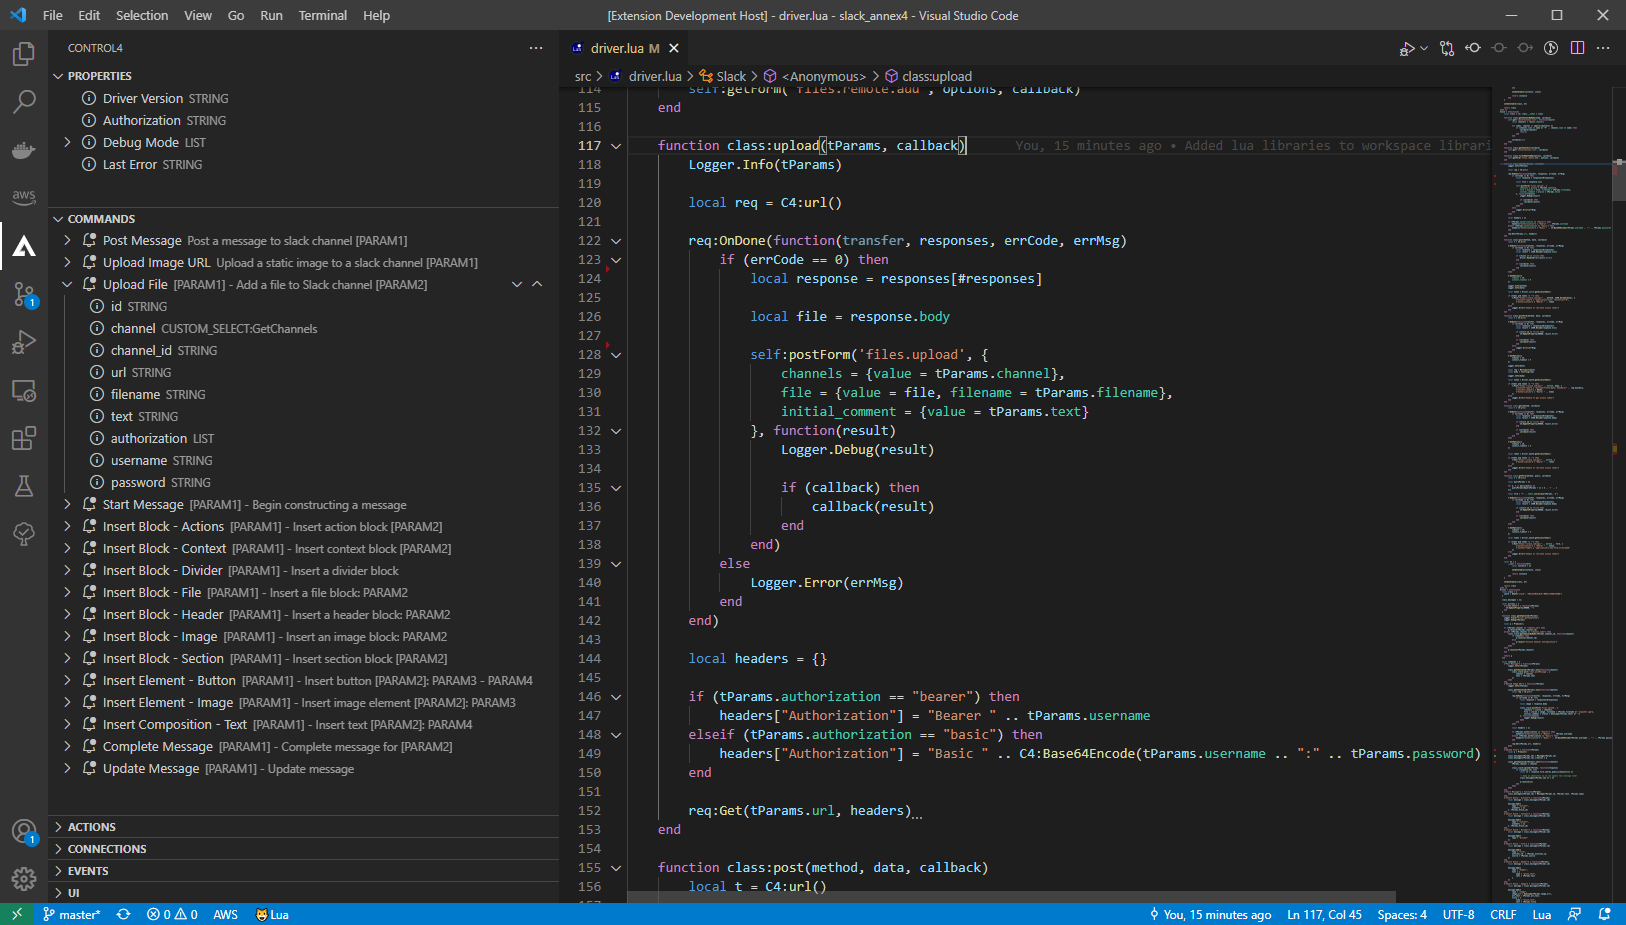Open the AWS toolkit sidebar icon
This screenshot has height=925, width=1626.
click(24, 197)
